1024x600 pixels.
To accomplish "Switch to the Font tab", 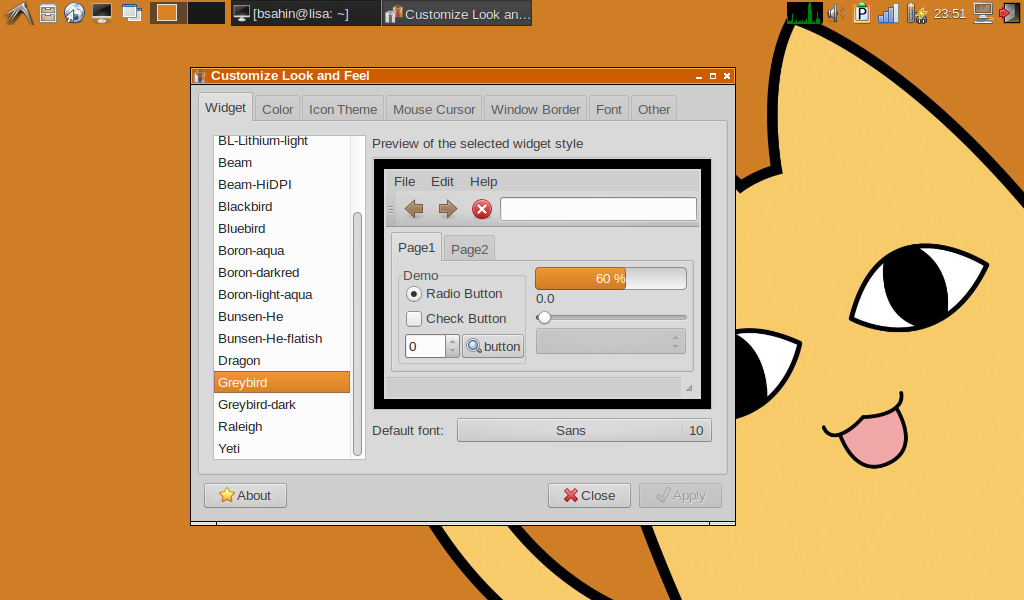I will pos(609,110).
